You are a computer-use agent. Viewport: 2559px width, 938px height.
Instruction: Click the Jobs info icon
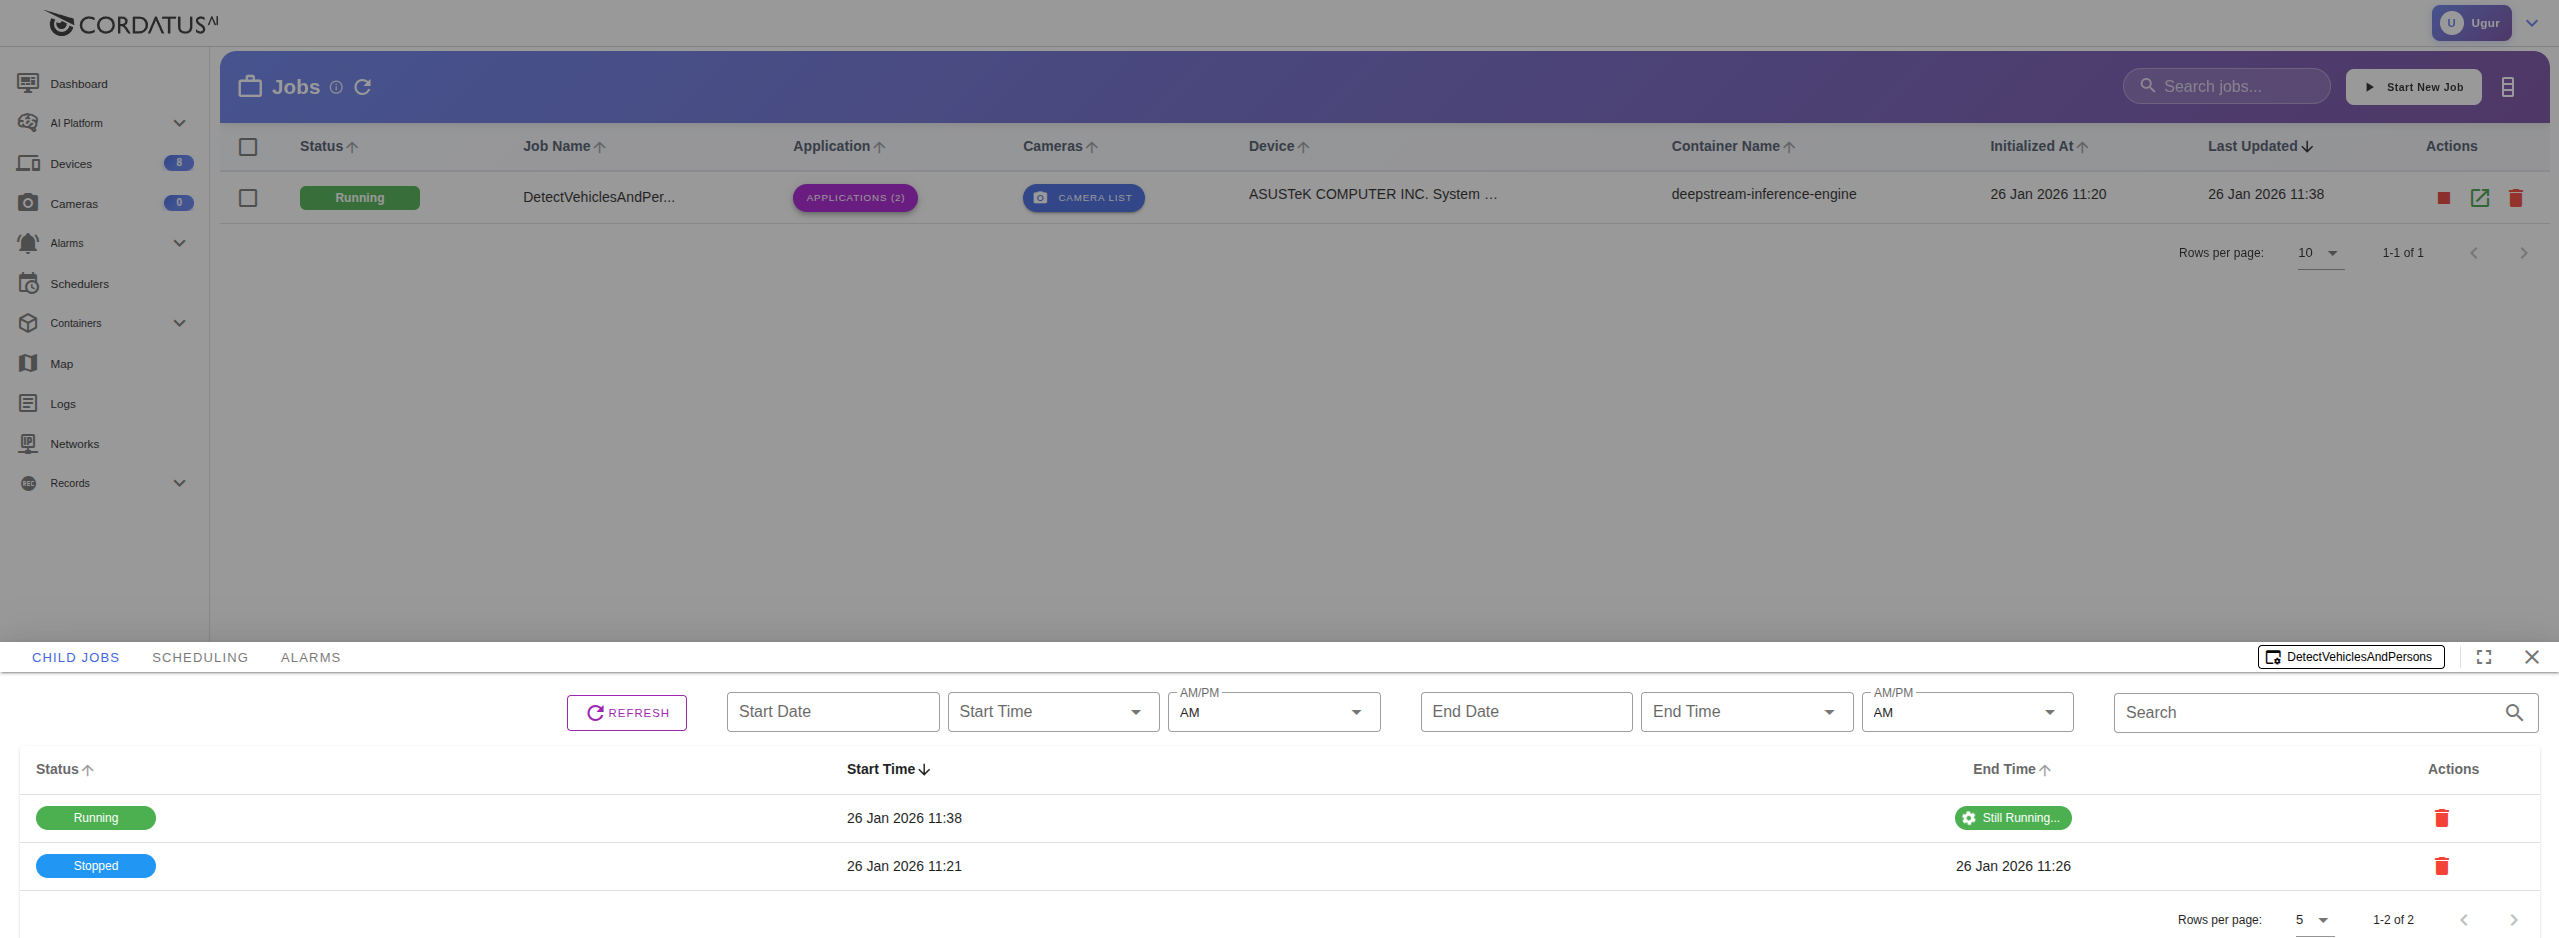coord(336,88)
